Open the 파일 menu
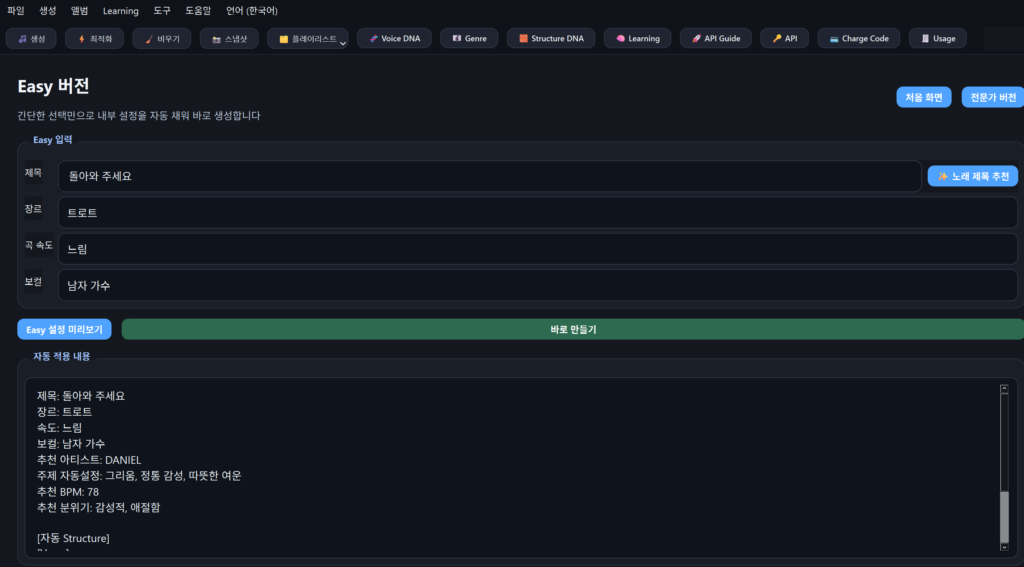The width and height of the screenshot is (1024, 567). pyautogui.click(x=16, y=10)
